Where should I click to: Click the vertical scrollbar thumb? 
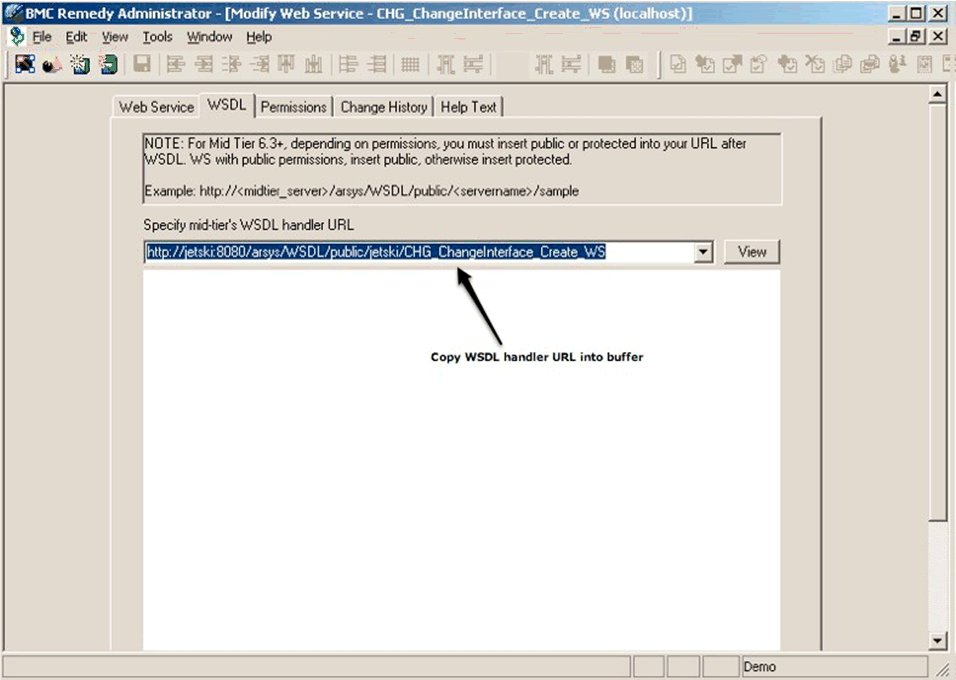(938, 312)
